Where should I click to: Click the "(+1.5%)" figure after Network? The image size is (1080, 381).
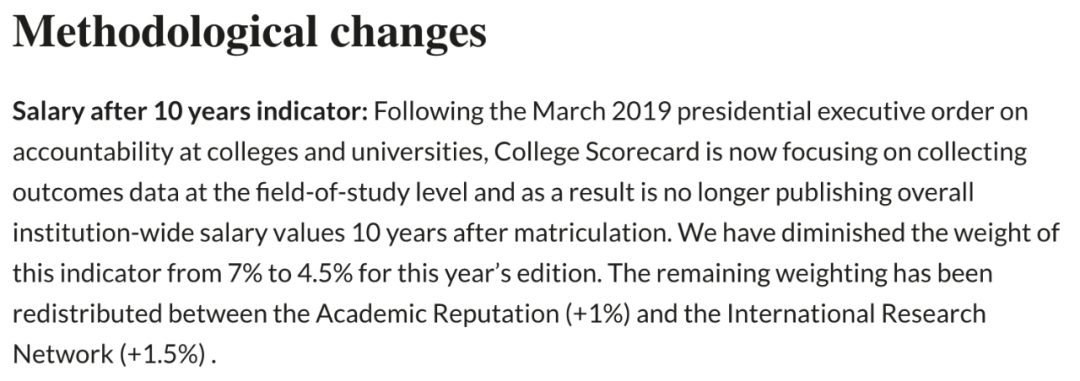(x=163, y=355)
